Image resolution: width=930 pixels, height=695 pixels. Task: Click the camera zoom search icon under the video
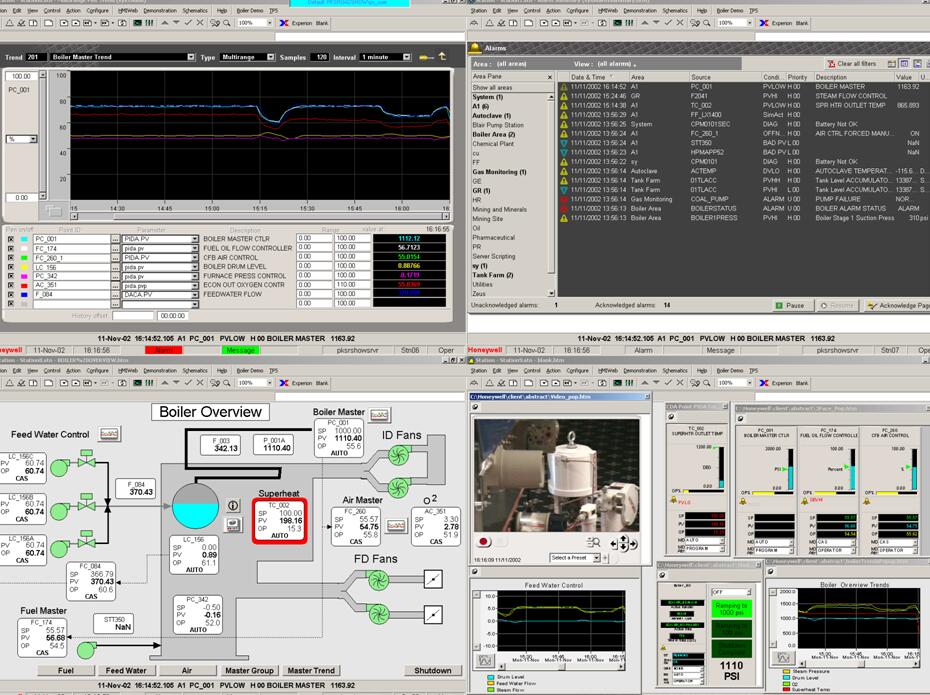(x=593, y=542)
